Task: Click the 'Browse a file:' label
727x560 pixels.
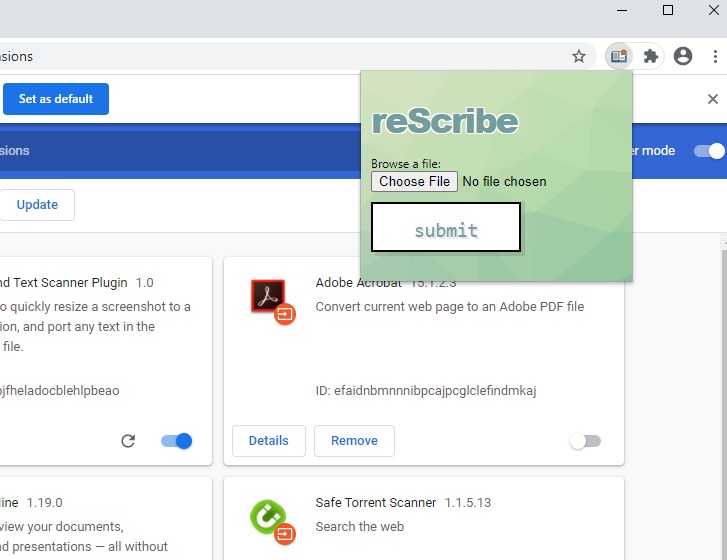Action: (x=406, y=164)
